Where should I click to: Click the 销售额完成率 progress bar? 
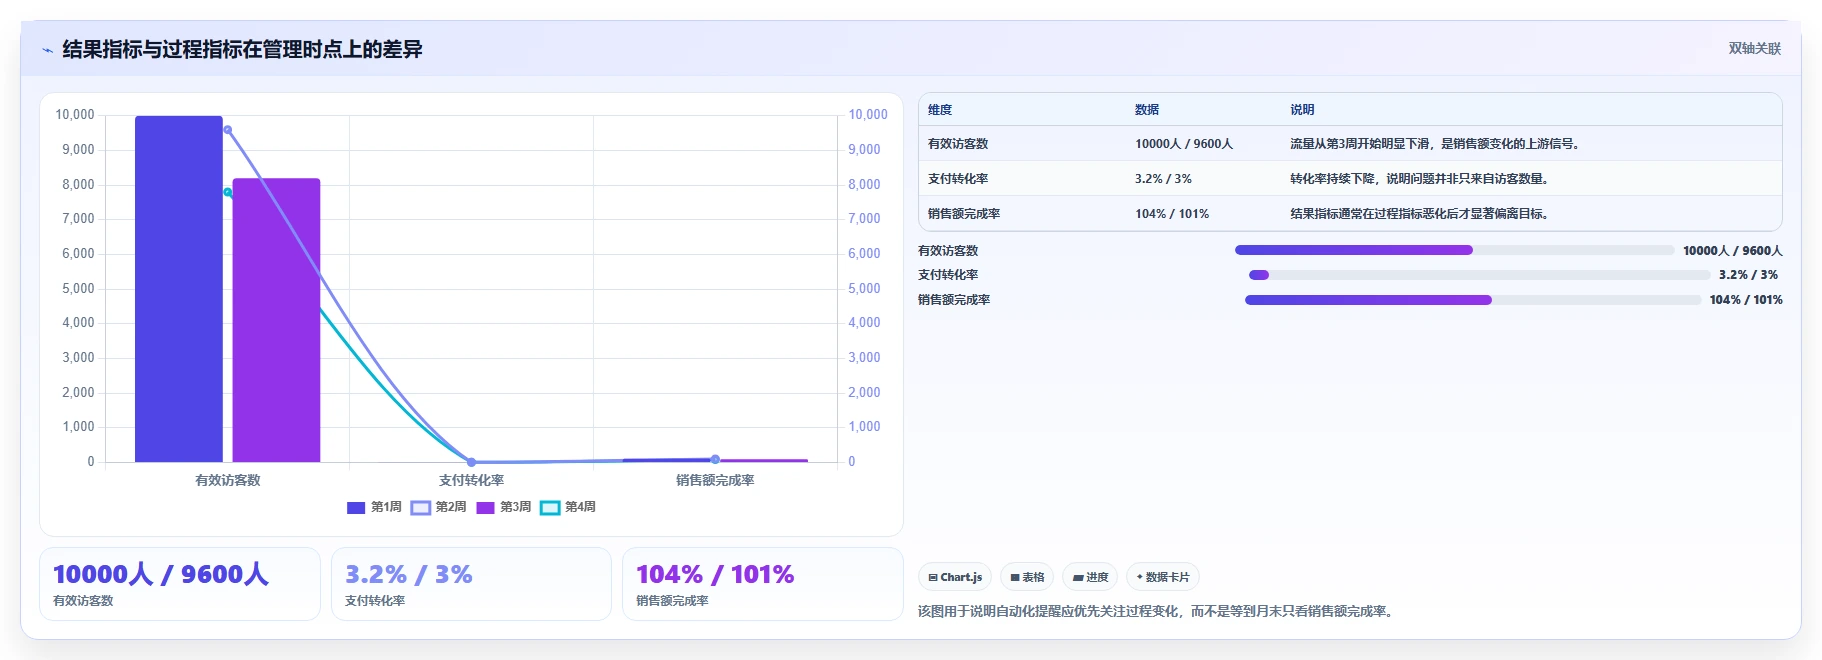point(1473,300)
